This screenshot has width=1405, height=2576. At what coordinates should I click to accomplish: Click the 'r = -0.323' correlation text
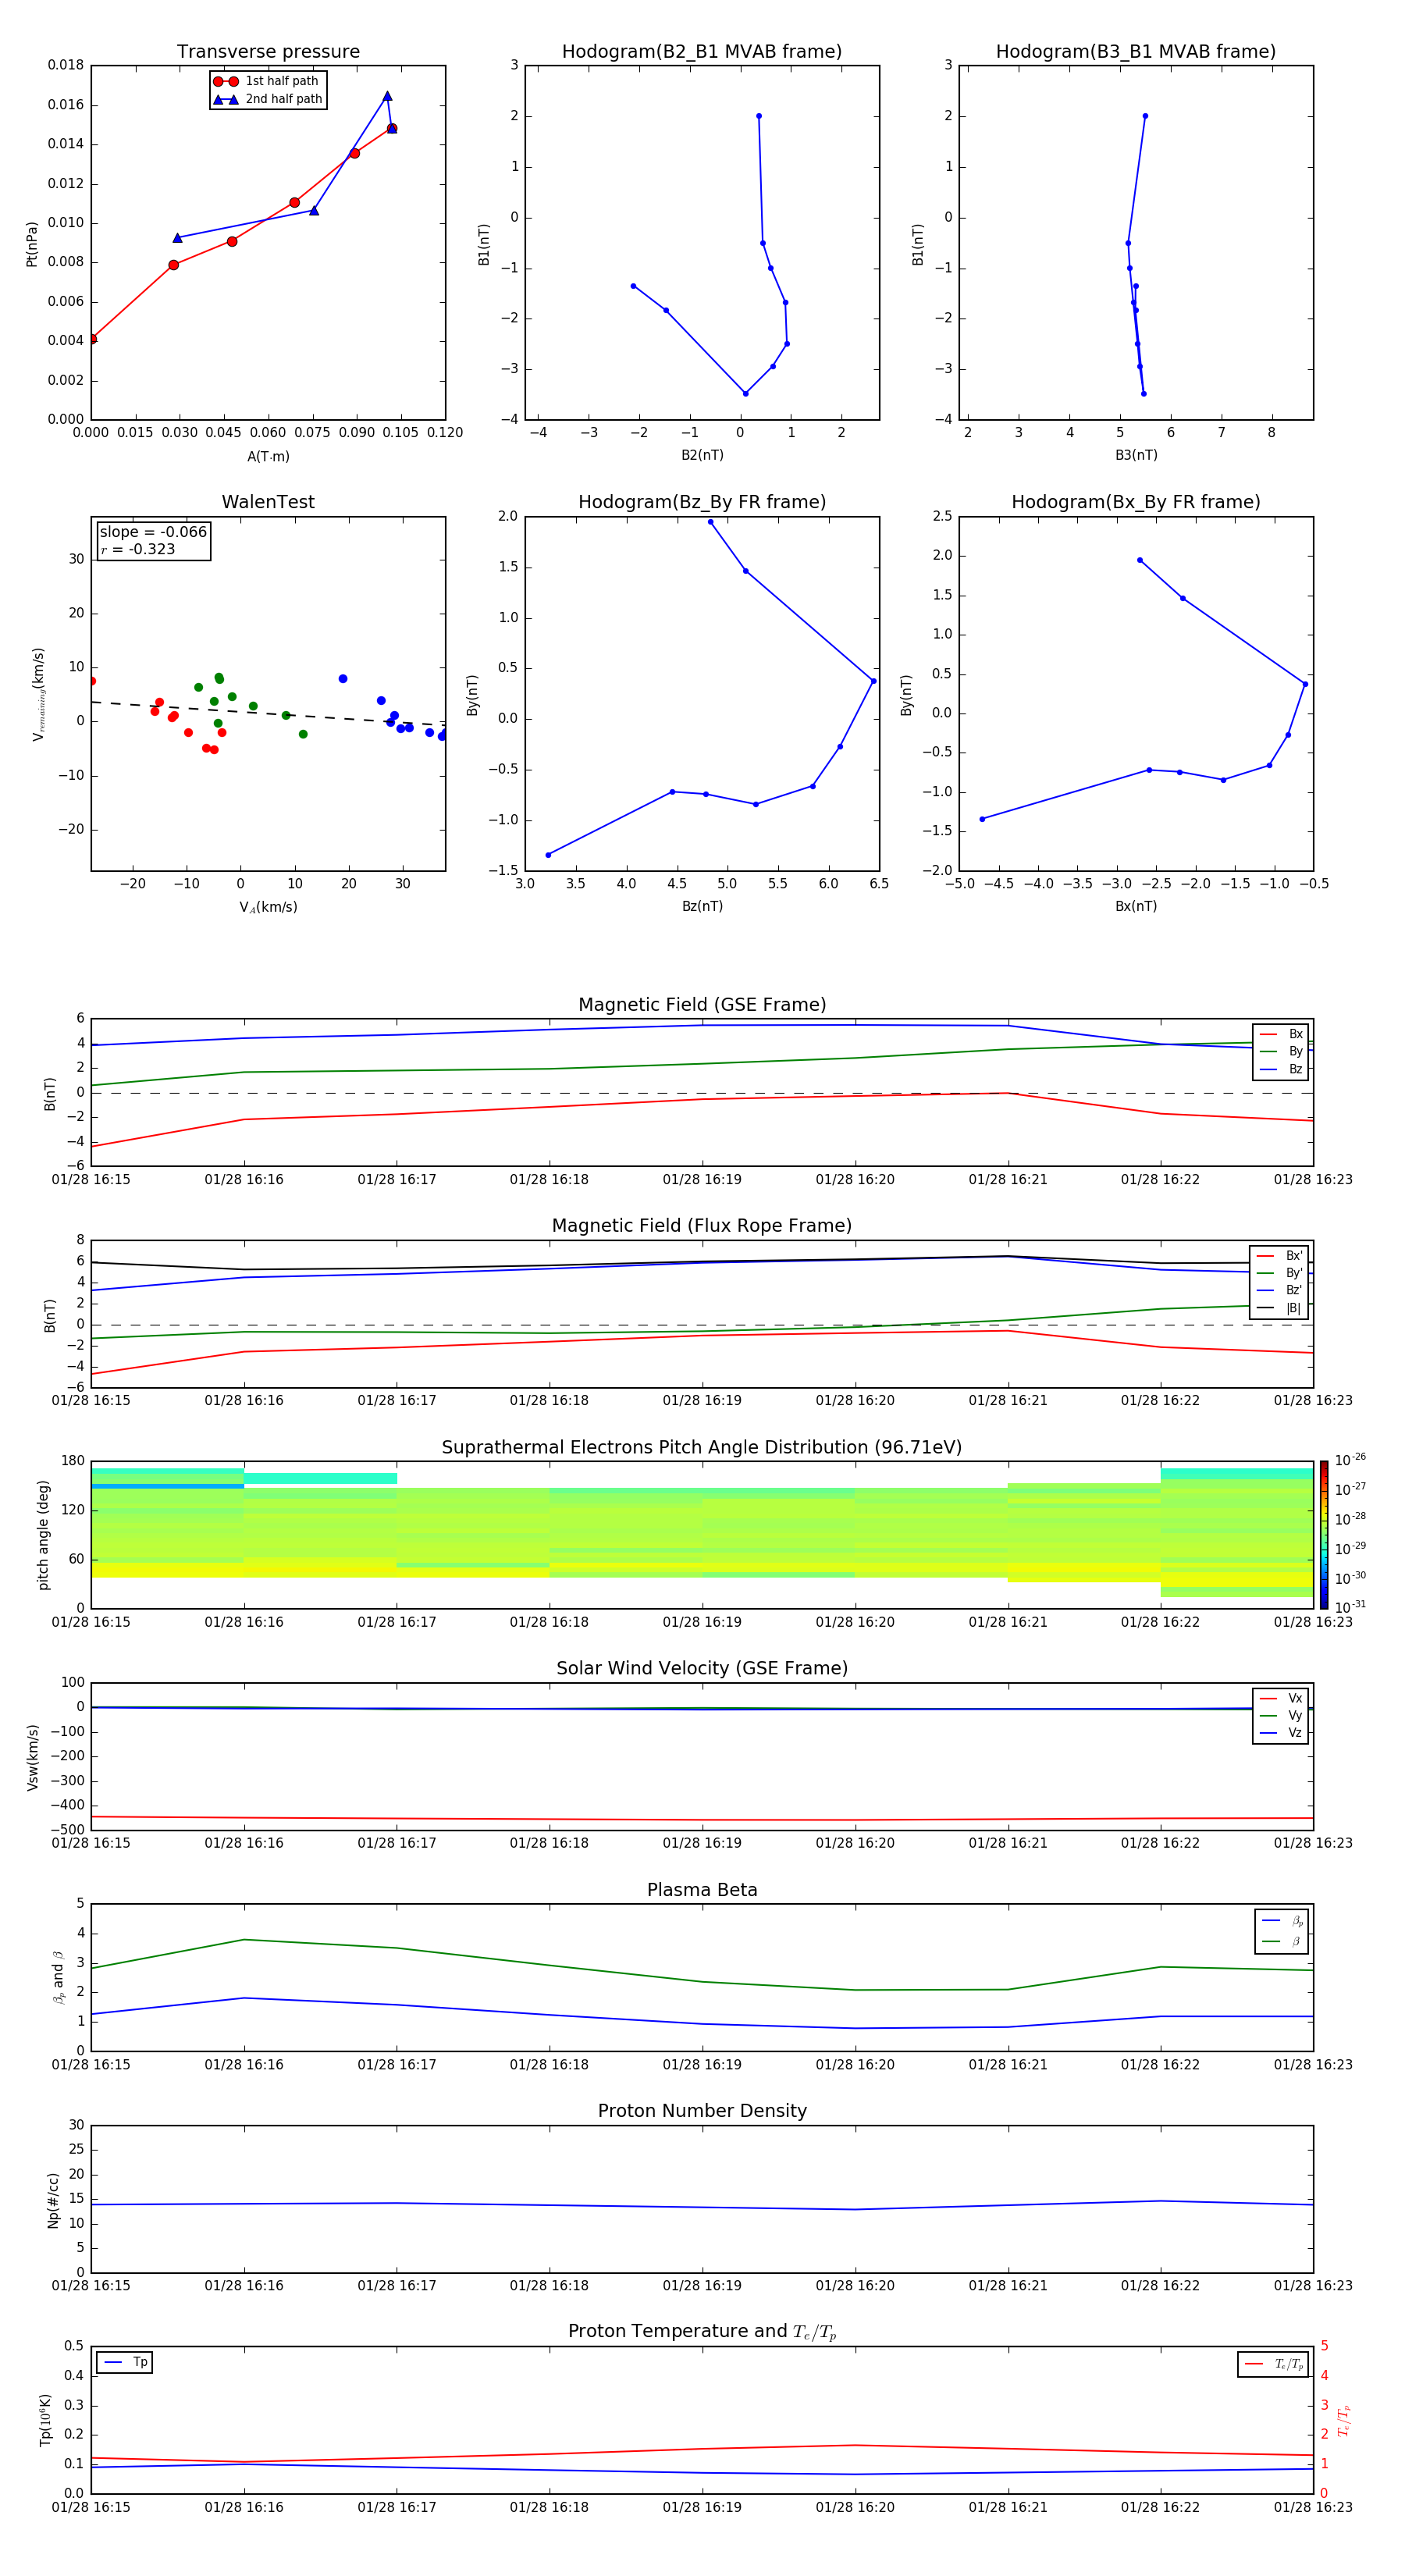pyautogui.click(x=138, y=549)
